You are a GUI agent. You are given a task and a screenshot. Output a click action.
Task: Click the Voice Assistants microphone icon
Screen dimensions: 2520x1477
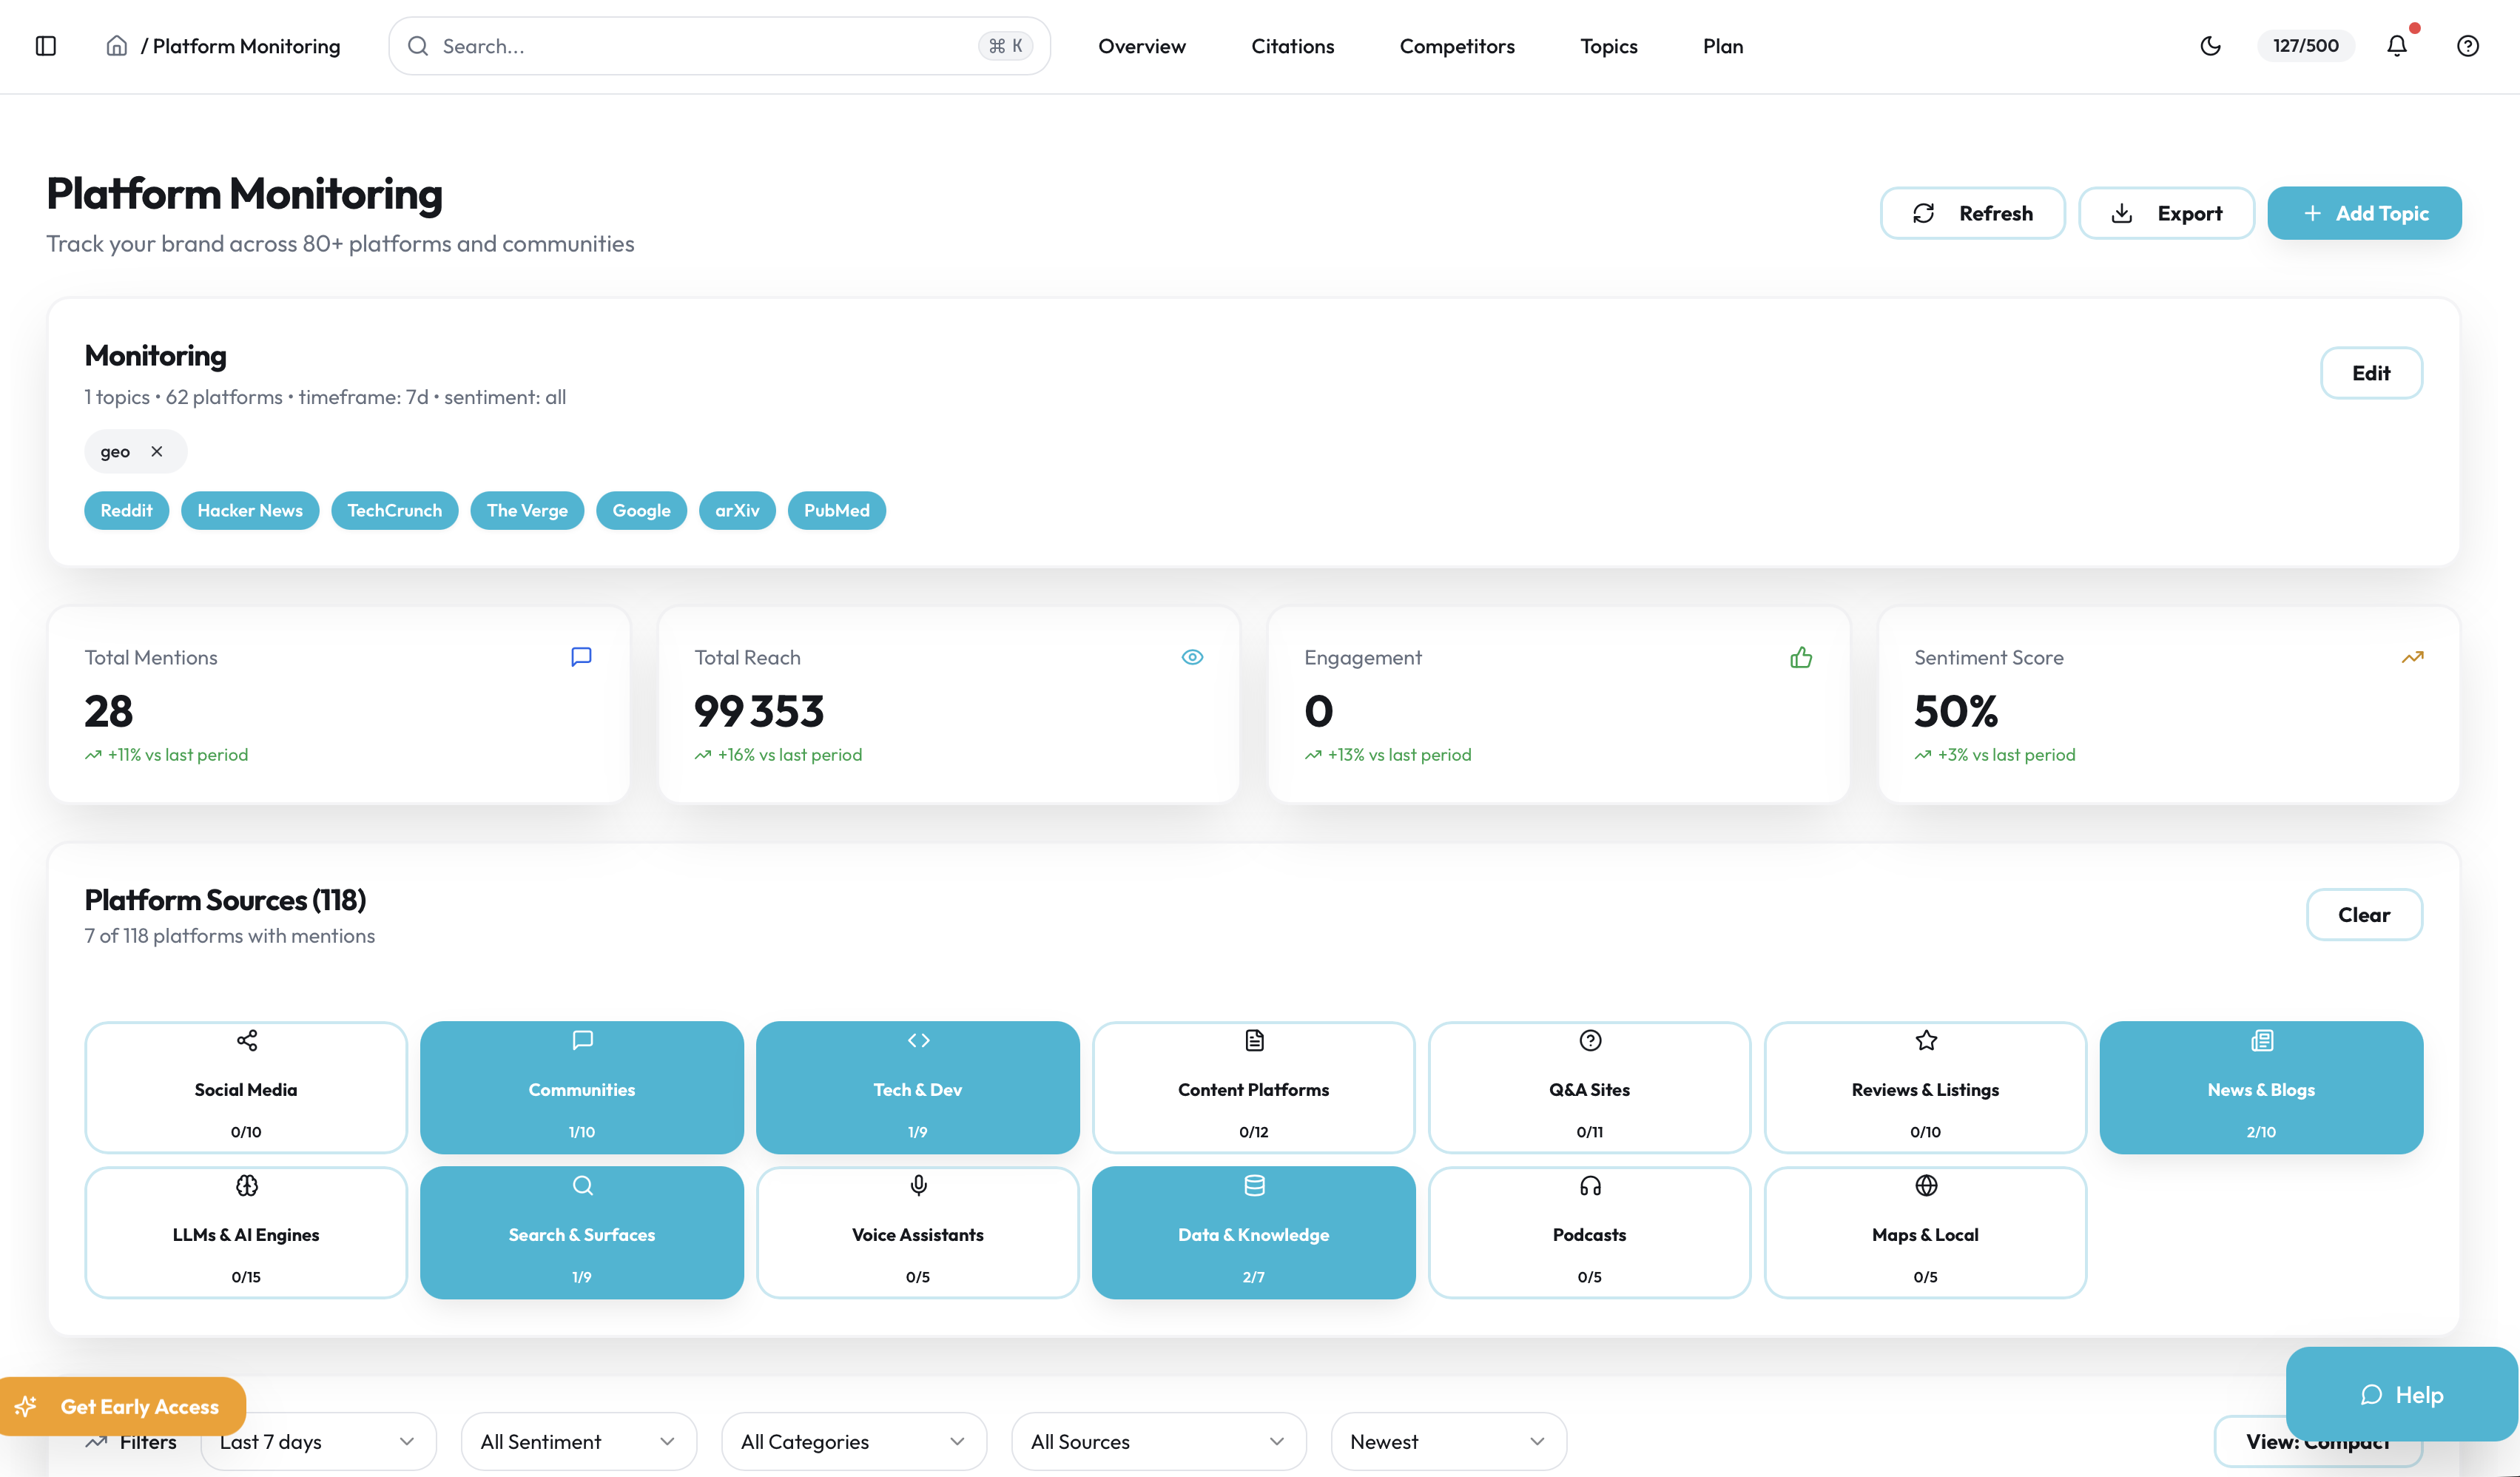click(x=917, y=1185)
